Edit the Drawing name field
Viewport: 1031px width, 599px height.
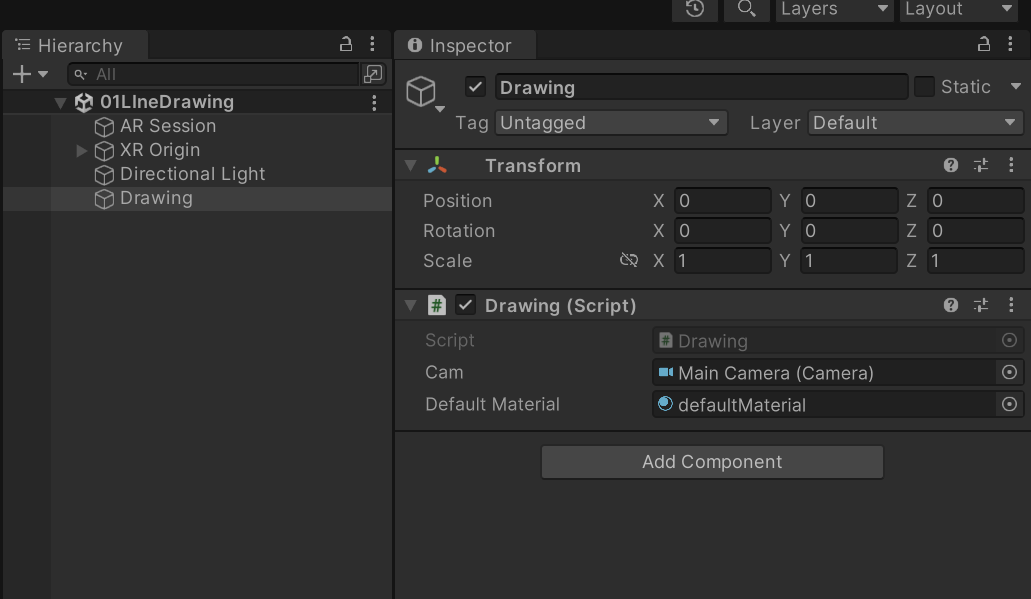tap(702, 87)
